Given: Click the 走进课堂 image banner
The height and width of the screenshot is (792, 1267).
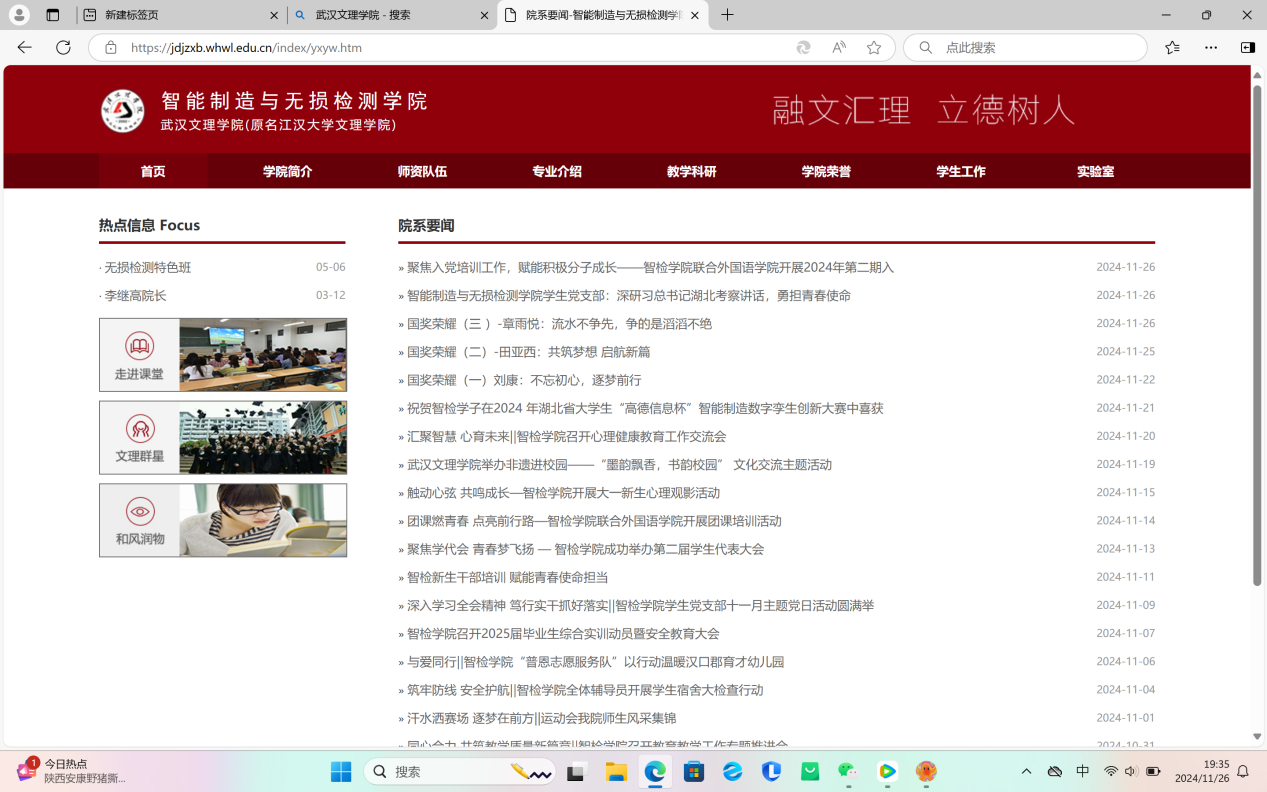Looking at the screenshot, I should (x=223, y=355).
